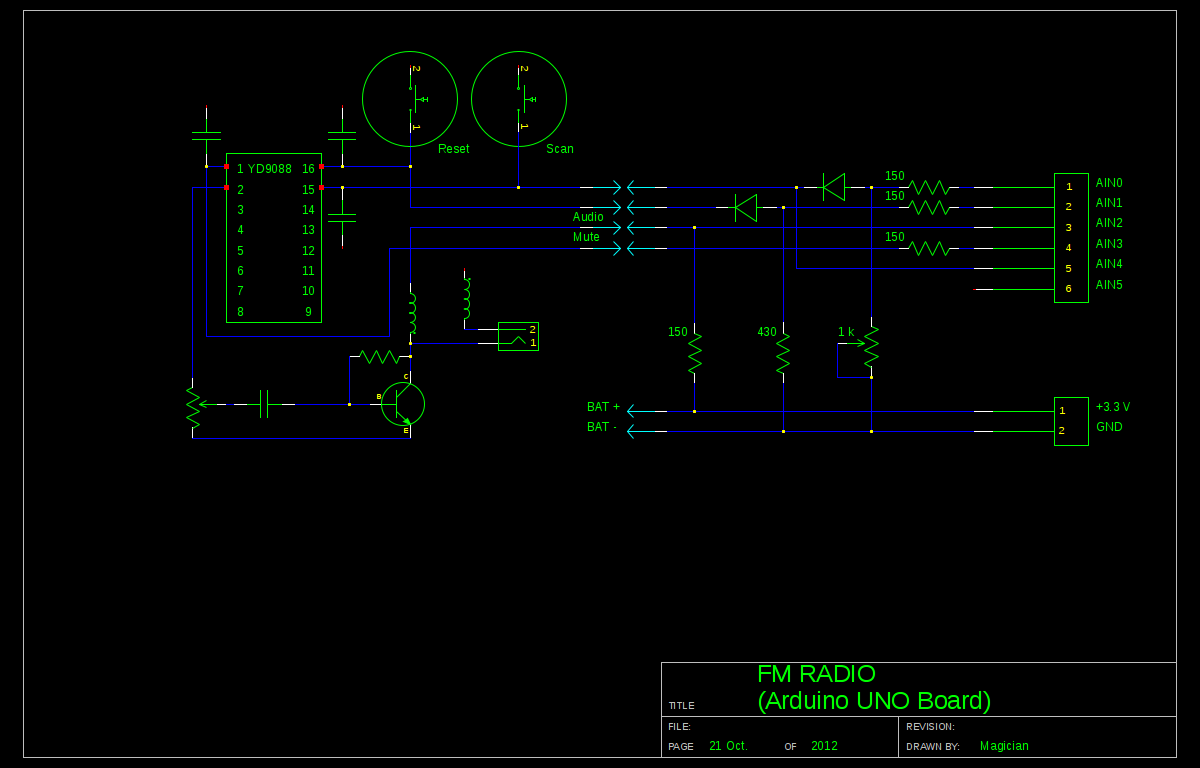This screenshot has width=1200, height=768.
Task: Click the Mute label
Action: pyautogui.click(x=586, y=238)
